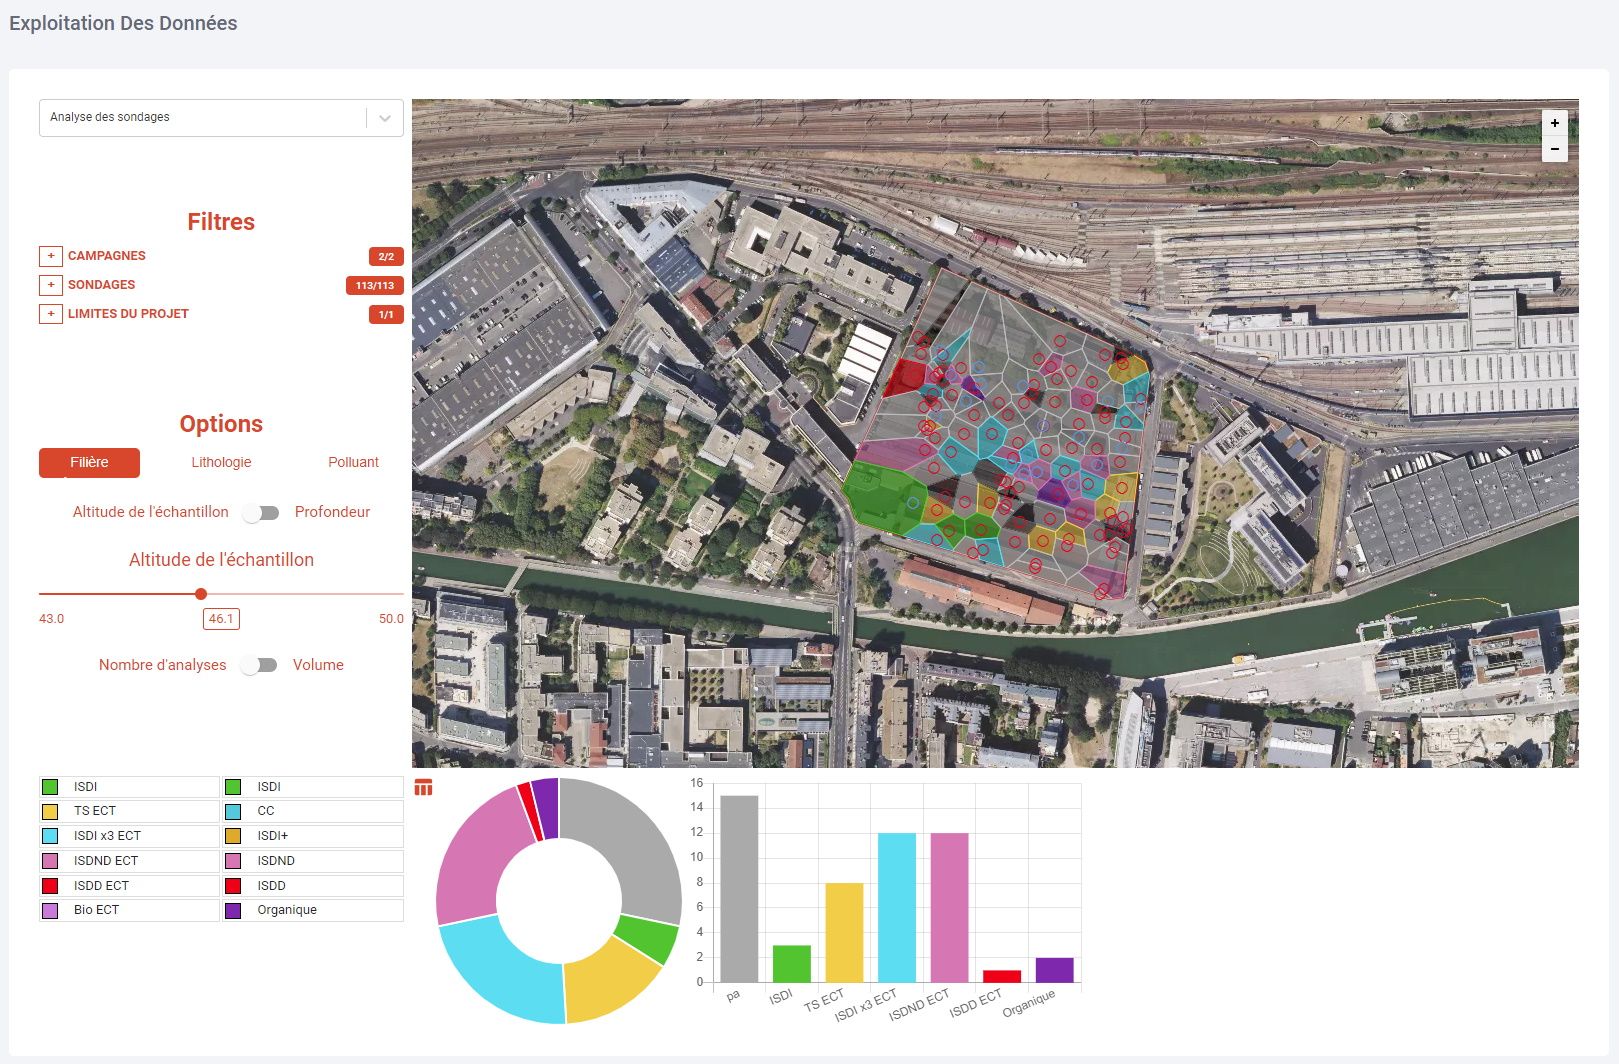Click the Profondeur label
The width and height of the screenshot is (1619, 1064).
pyautogui.click(x=332, y=512)
